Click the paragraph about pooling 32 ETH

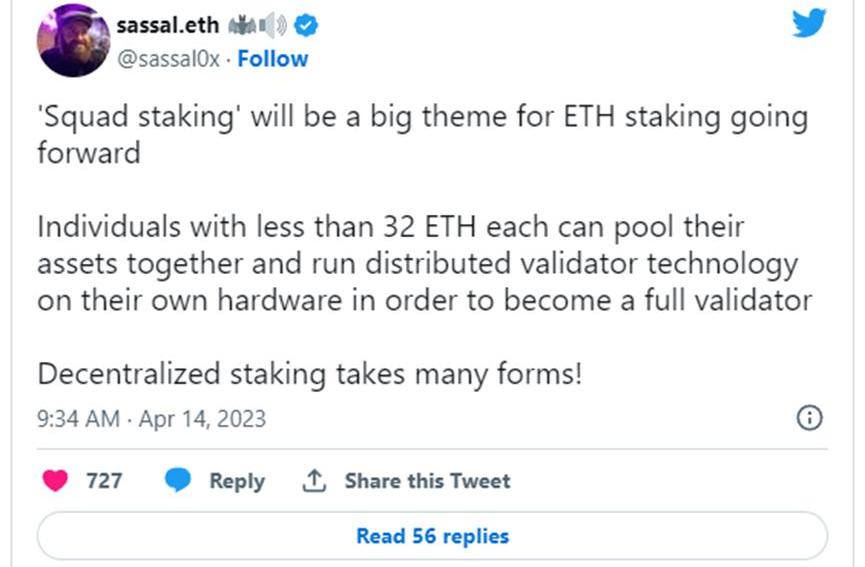[420, 263]
